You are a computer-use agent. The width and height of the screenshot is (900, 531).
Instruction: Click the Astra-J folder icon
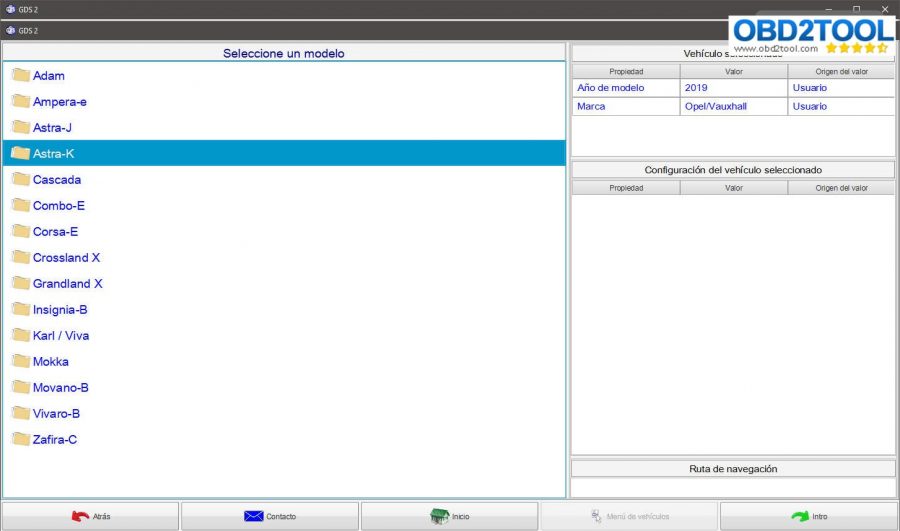[x=21, y=127]
